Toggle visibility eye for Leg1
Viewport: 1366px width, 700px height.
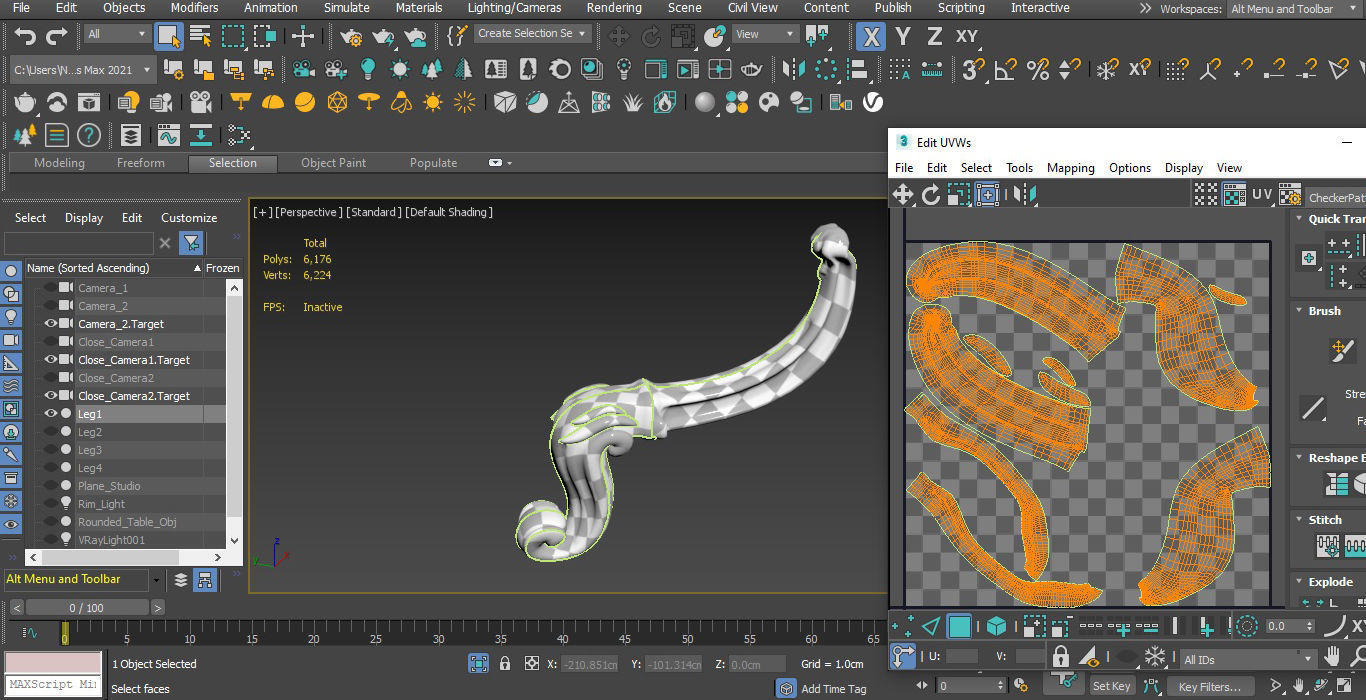click(x=51, y=414)
